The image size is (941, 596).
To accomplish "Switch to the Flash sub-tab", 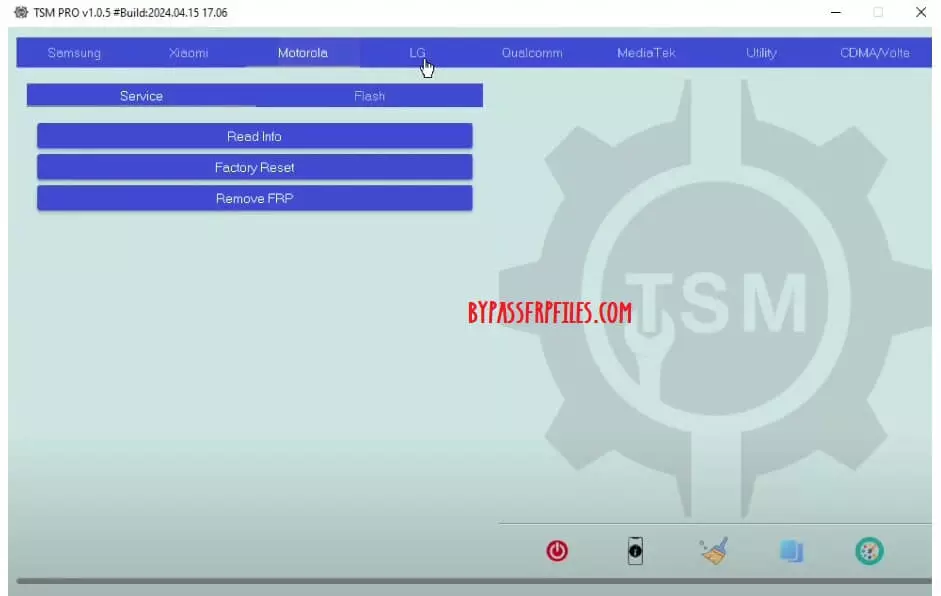I will pyautogui.click(x=369, y=96).
